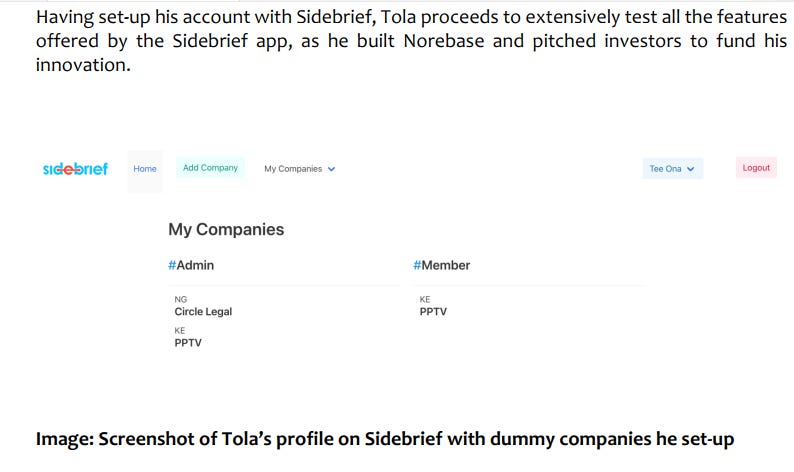Click the hash symbol before Member
Screen dimensions: 794x472
pos(417,265)
